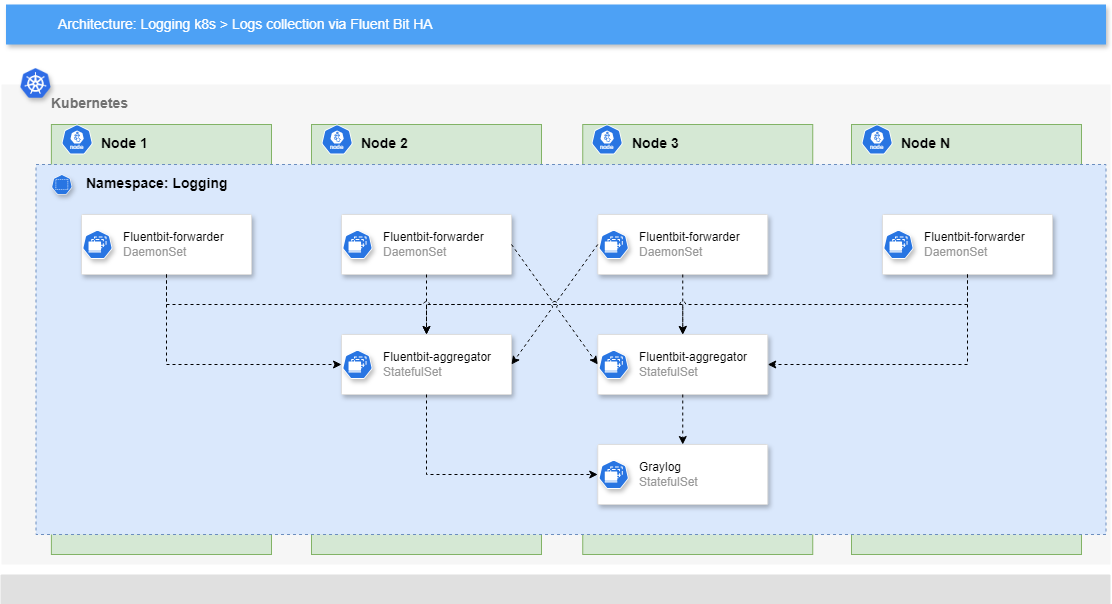1112x604 pixels.
Task: Click the 'Fluentbit-aggregator' text below Node 3's forwarder
Action: pos(693,357)
